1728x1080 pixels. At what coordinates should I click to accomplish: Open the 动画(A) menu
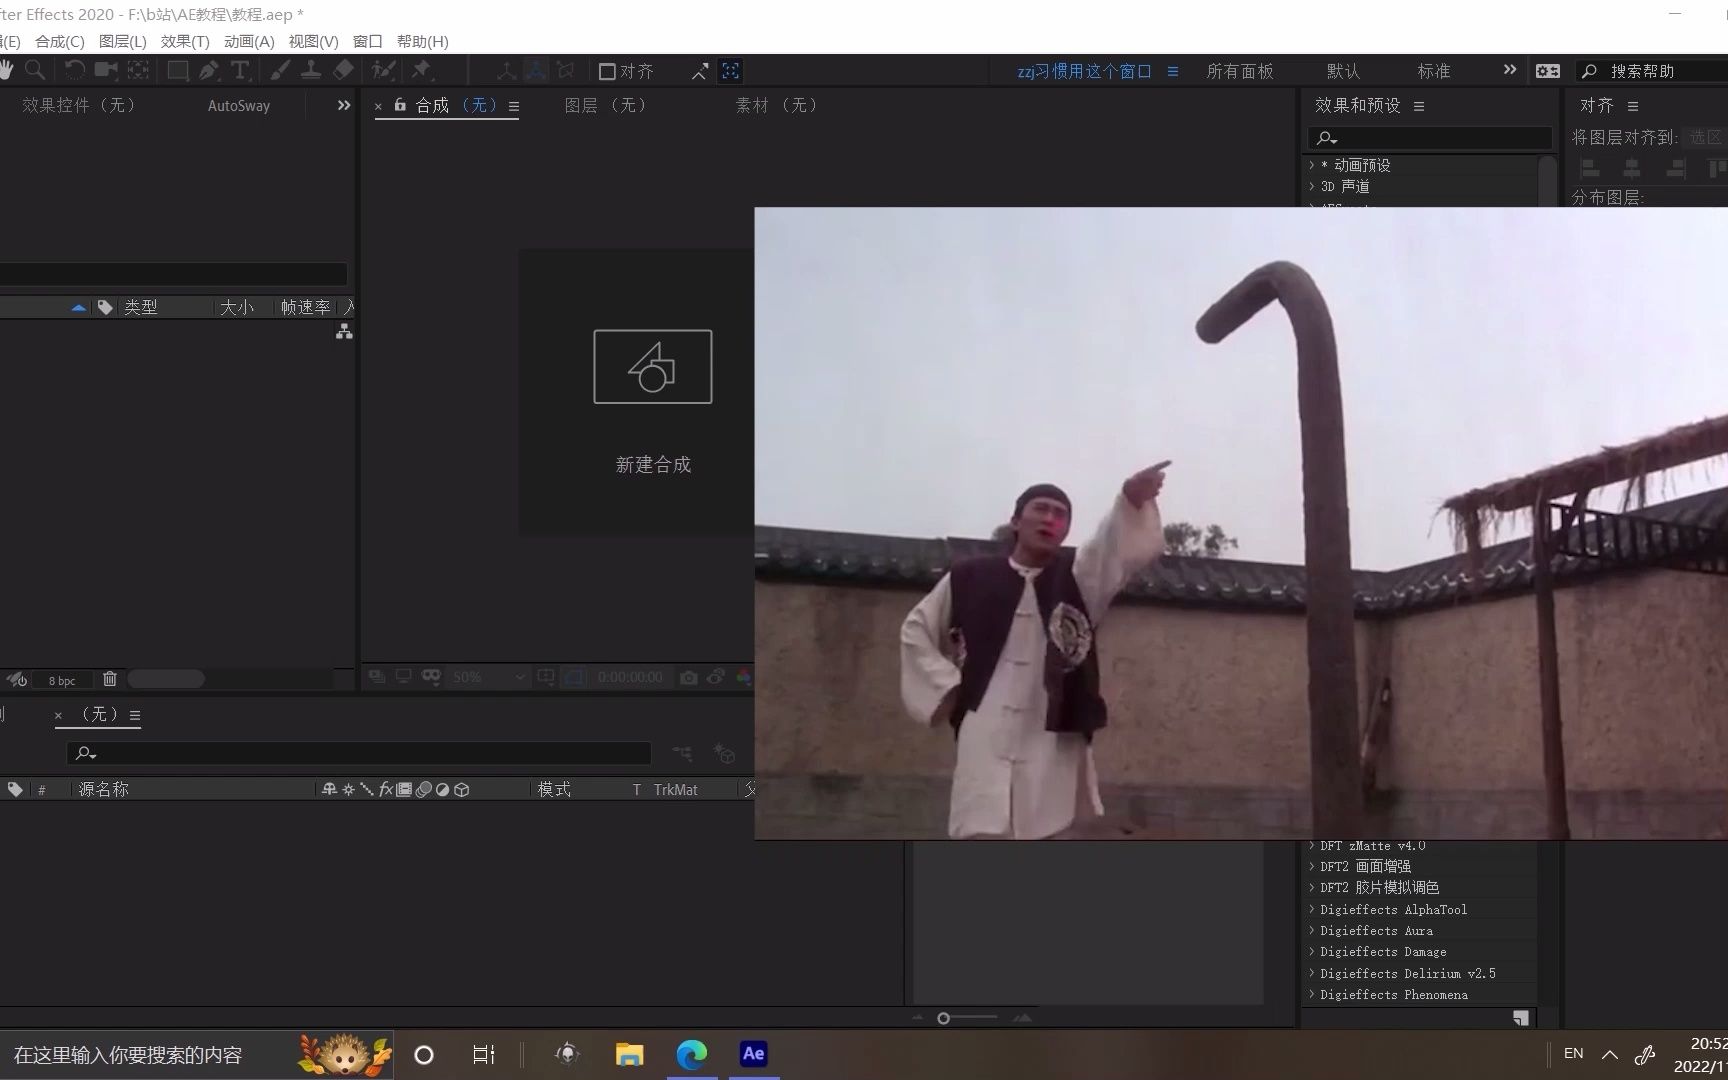point(249,41)
